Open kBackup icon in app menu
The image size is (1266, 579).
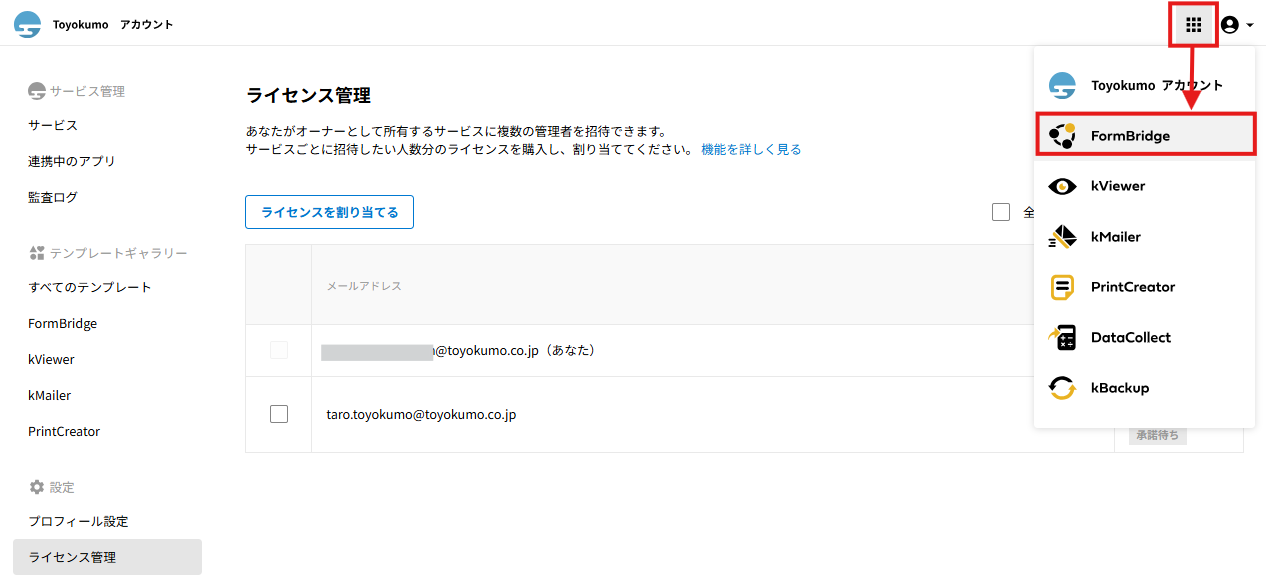click(x=1062, y=388)
